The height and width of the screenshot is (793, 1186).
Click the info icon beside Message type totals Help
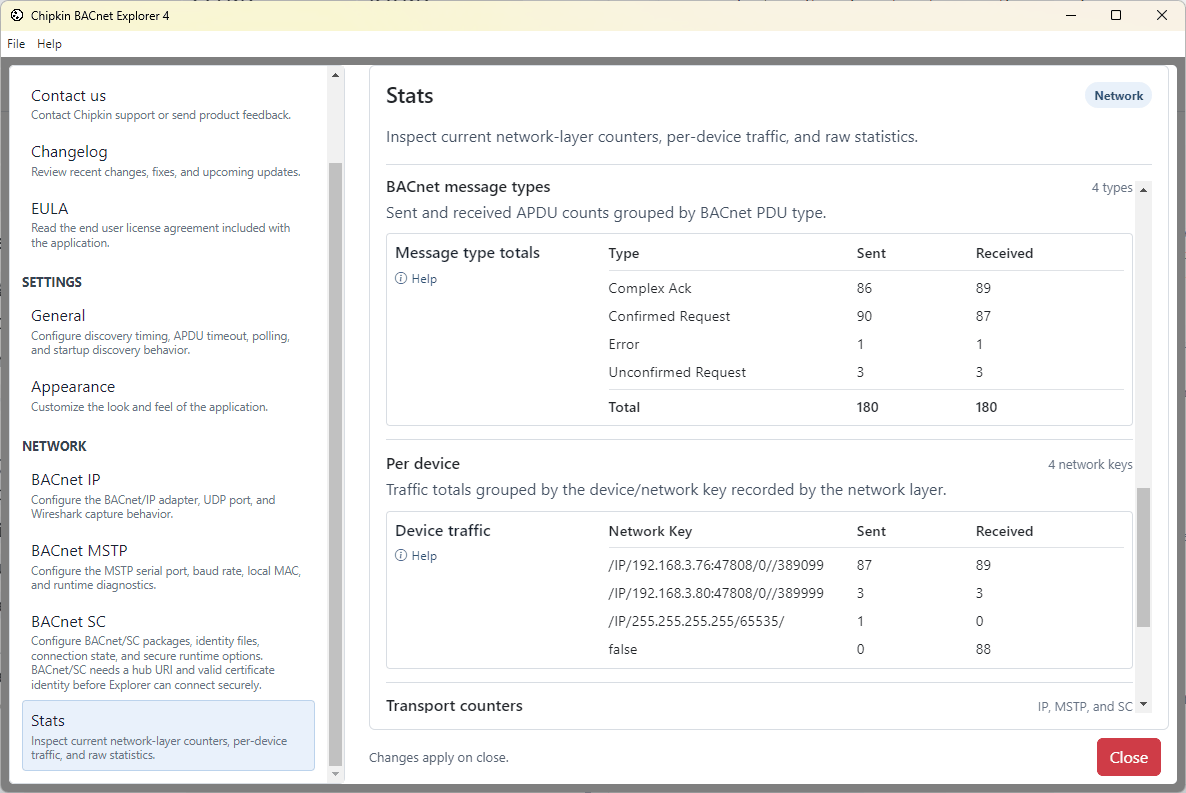pos(401,278)
